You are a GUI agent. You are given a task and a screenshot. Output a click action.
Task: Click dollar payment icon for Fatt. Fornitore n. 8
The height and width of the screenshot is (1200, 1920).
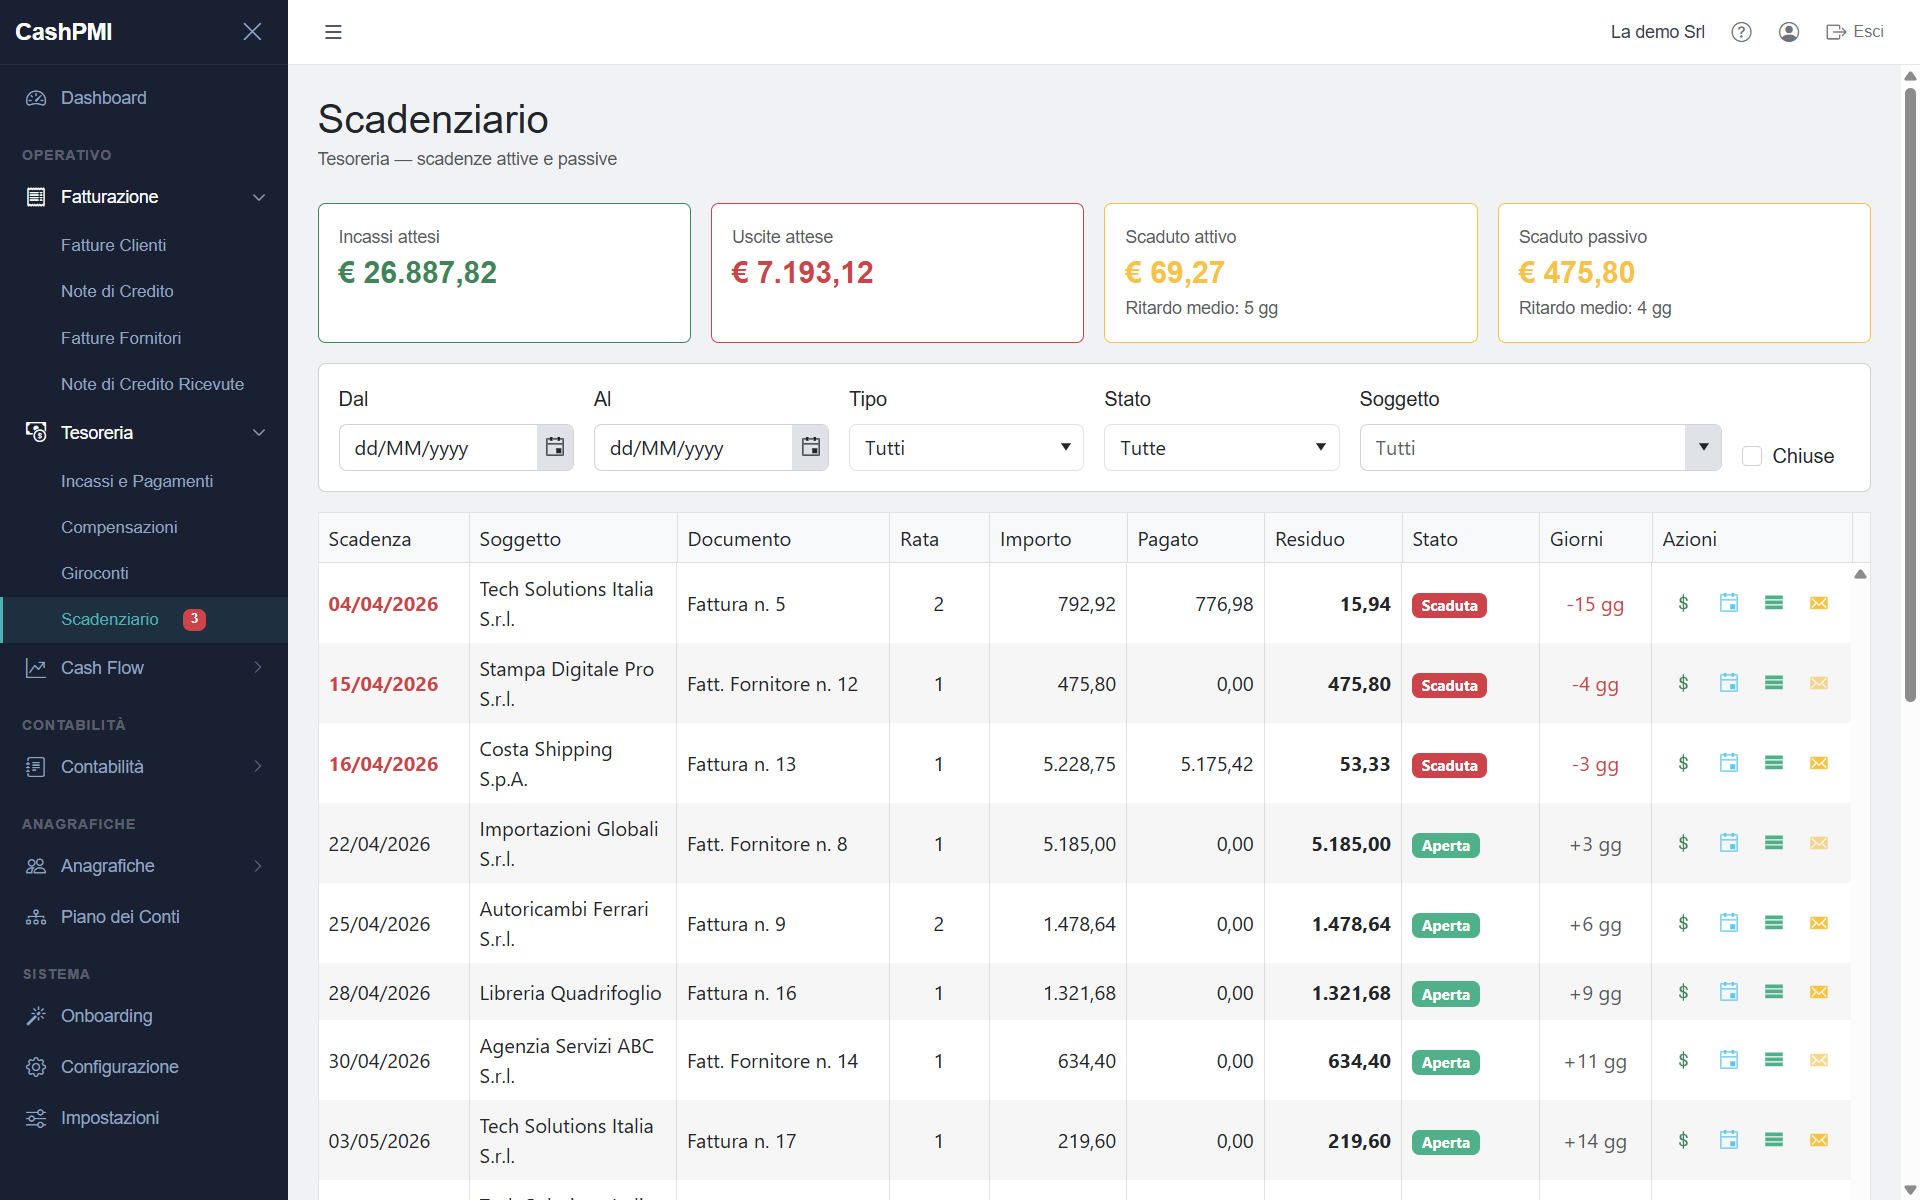pos(1683,843)
